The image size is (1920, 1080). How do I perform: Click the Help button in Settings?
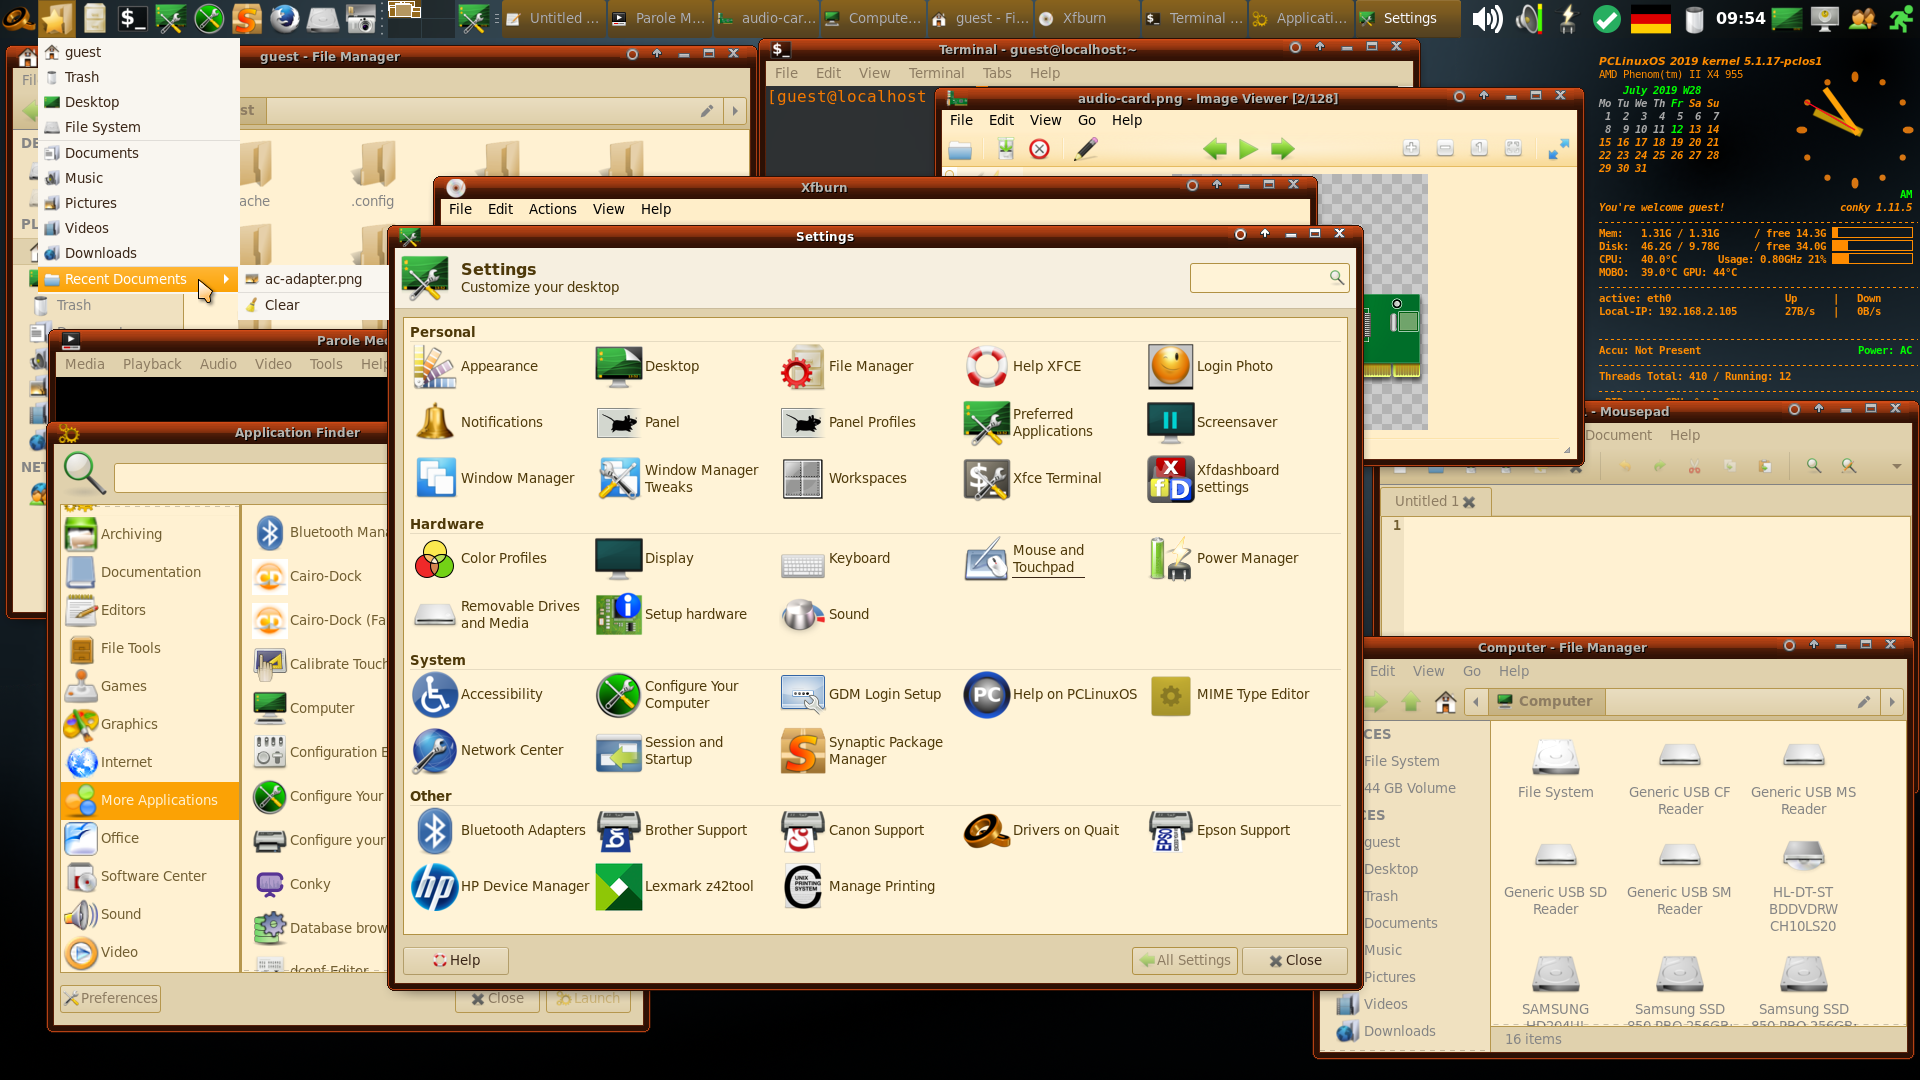click(x=456, y=961)
